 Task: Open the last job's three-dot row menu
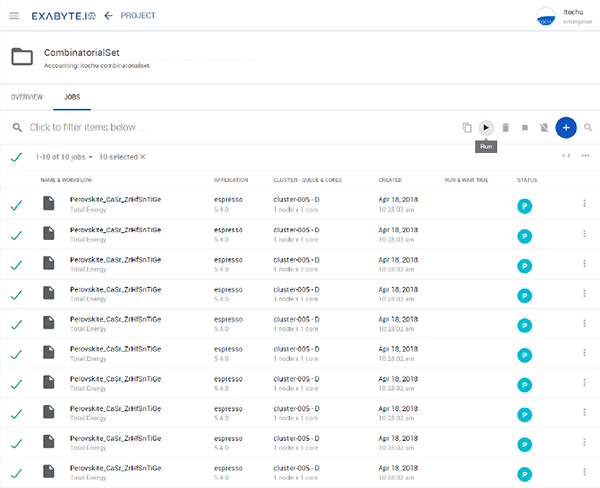pos(584,472)
